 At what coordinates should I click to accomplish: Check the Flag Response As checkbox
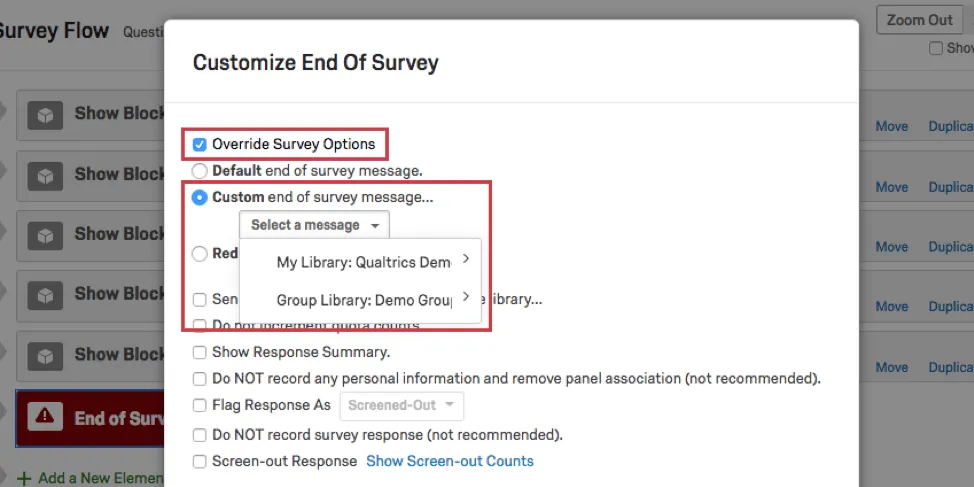(200, 405)
